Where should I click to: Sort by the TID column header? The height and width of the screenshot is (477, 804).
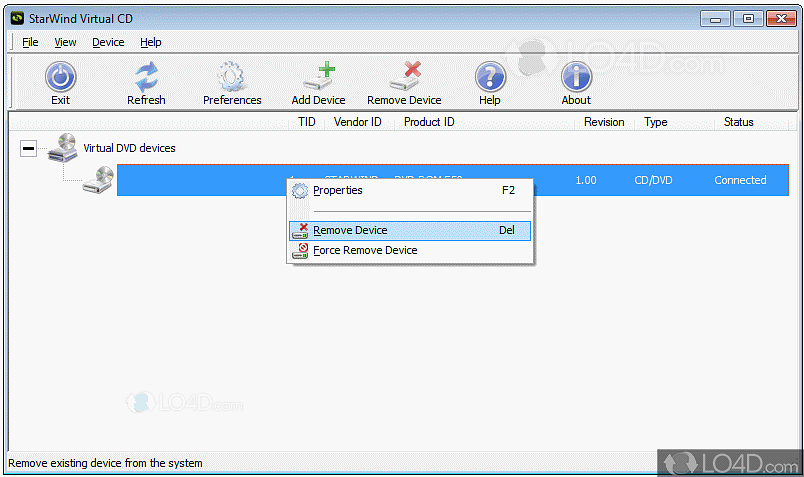point(307,122)
